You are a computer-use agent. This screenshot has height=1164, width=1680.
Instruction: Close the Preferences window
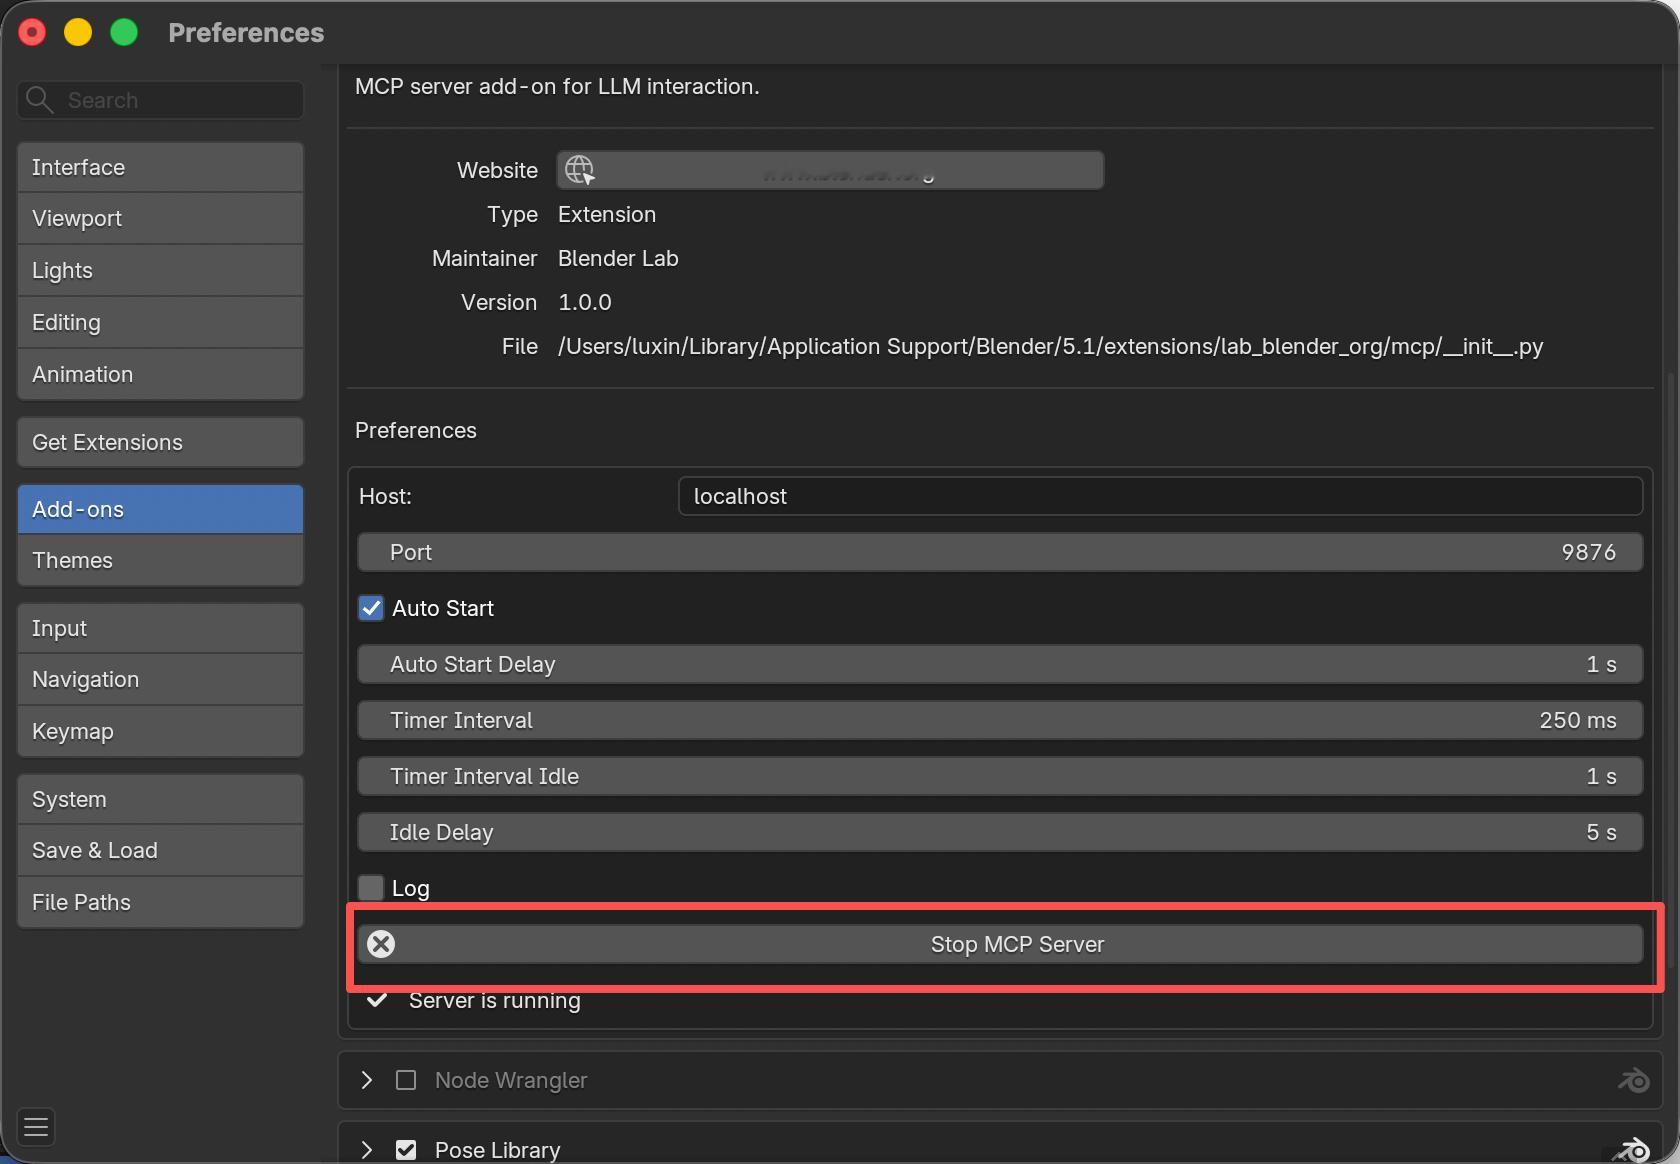point(32,32)
